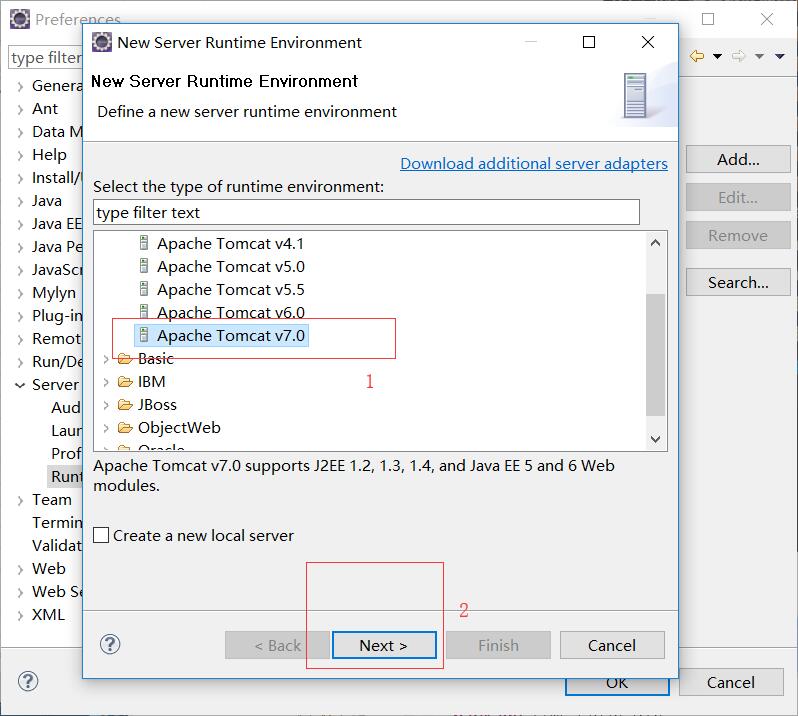Expand the ObjectWeb folder node
The height and width of the screenshot is (716, 798).
[106, 428]
